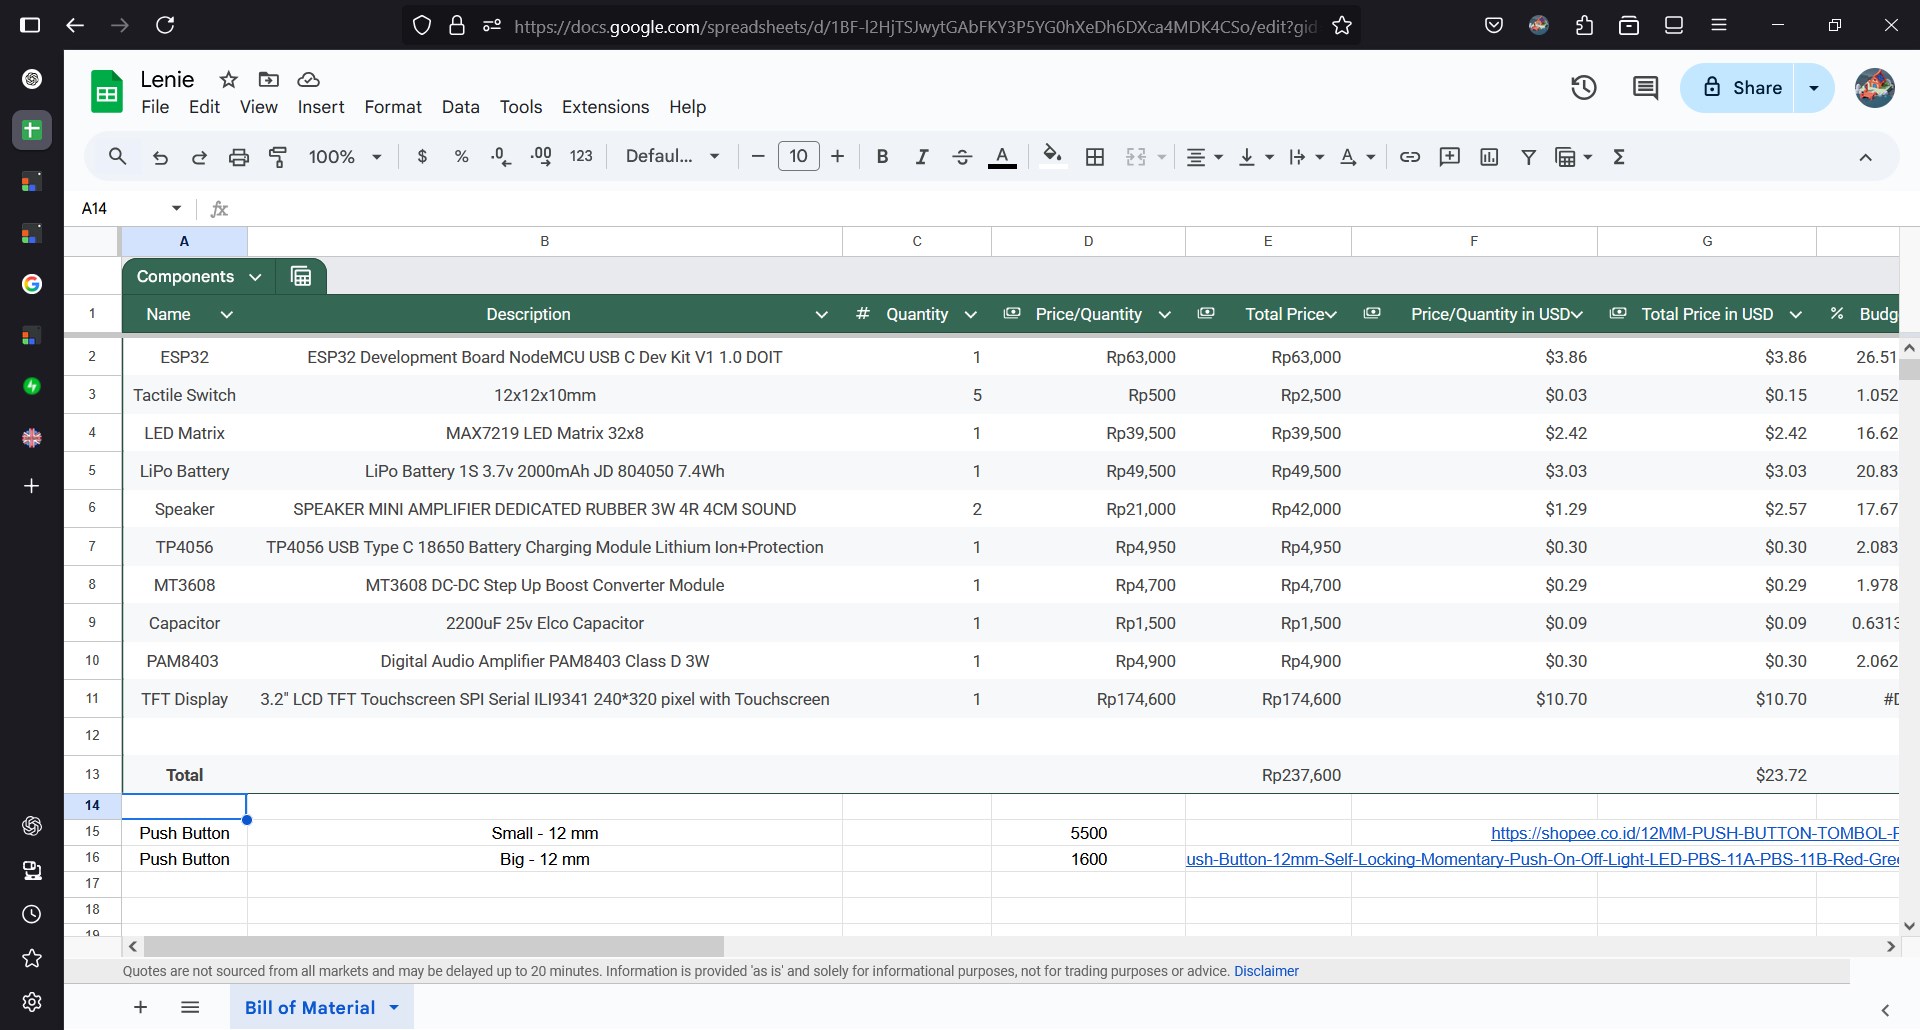
Task: Open the Borders tool
Action: pyautogui.click(x=1095, y=157)
